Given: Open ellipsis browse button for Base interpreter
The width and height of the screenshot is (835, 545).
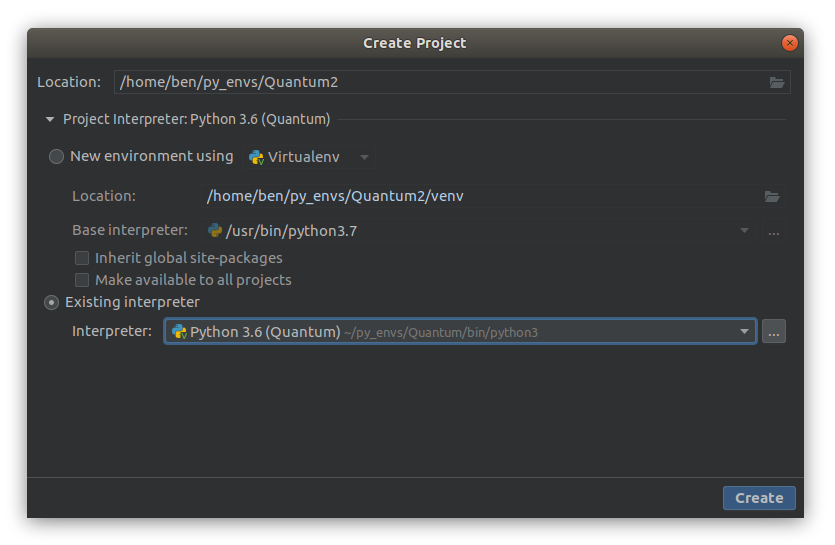Looking at the screenshot, I should pos(773,231).
